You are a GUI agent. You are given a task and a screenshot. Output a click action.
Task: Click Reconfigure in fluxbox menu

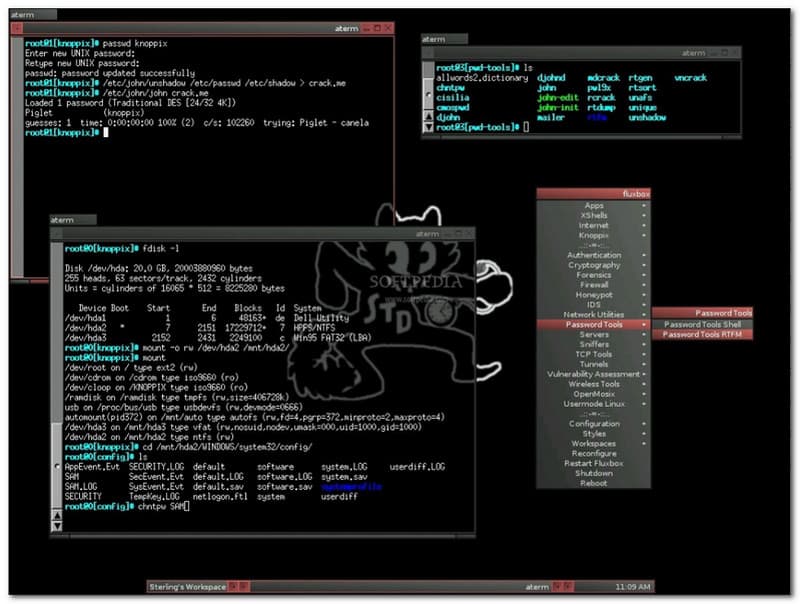pyautogui.click(x=594, y=453)
